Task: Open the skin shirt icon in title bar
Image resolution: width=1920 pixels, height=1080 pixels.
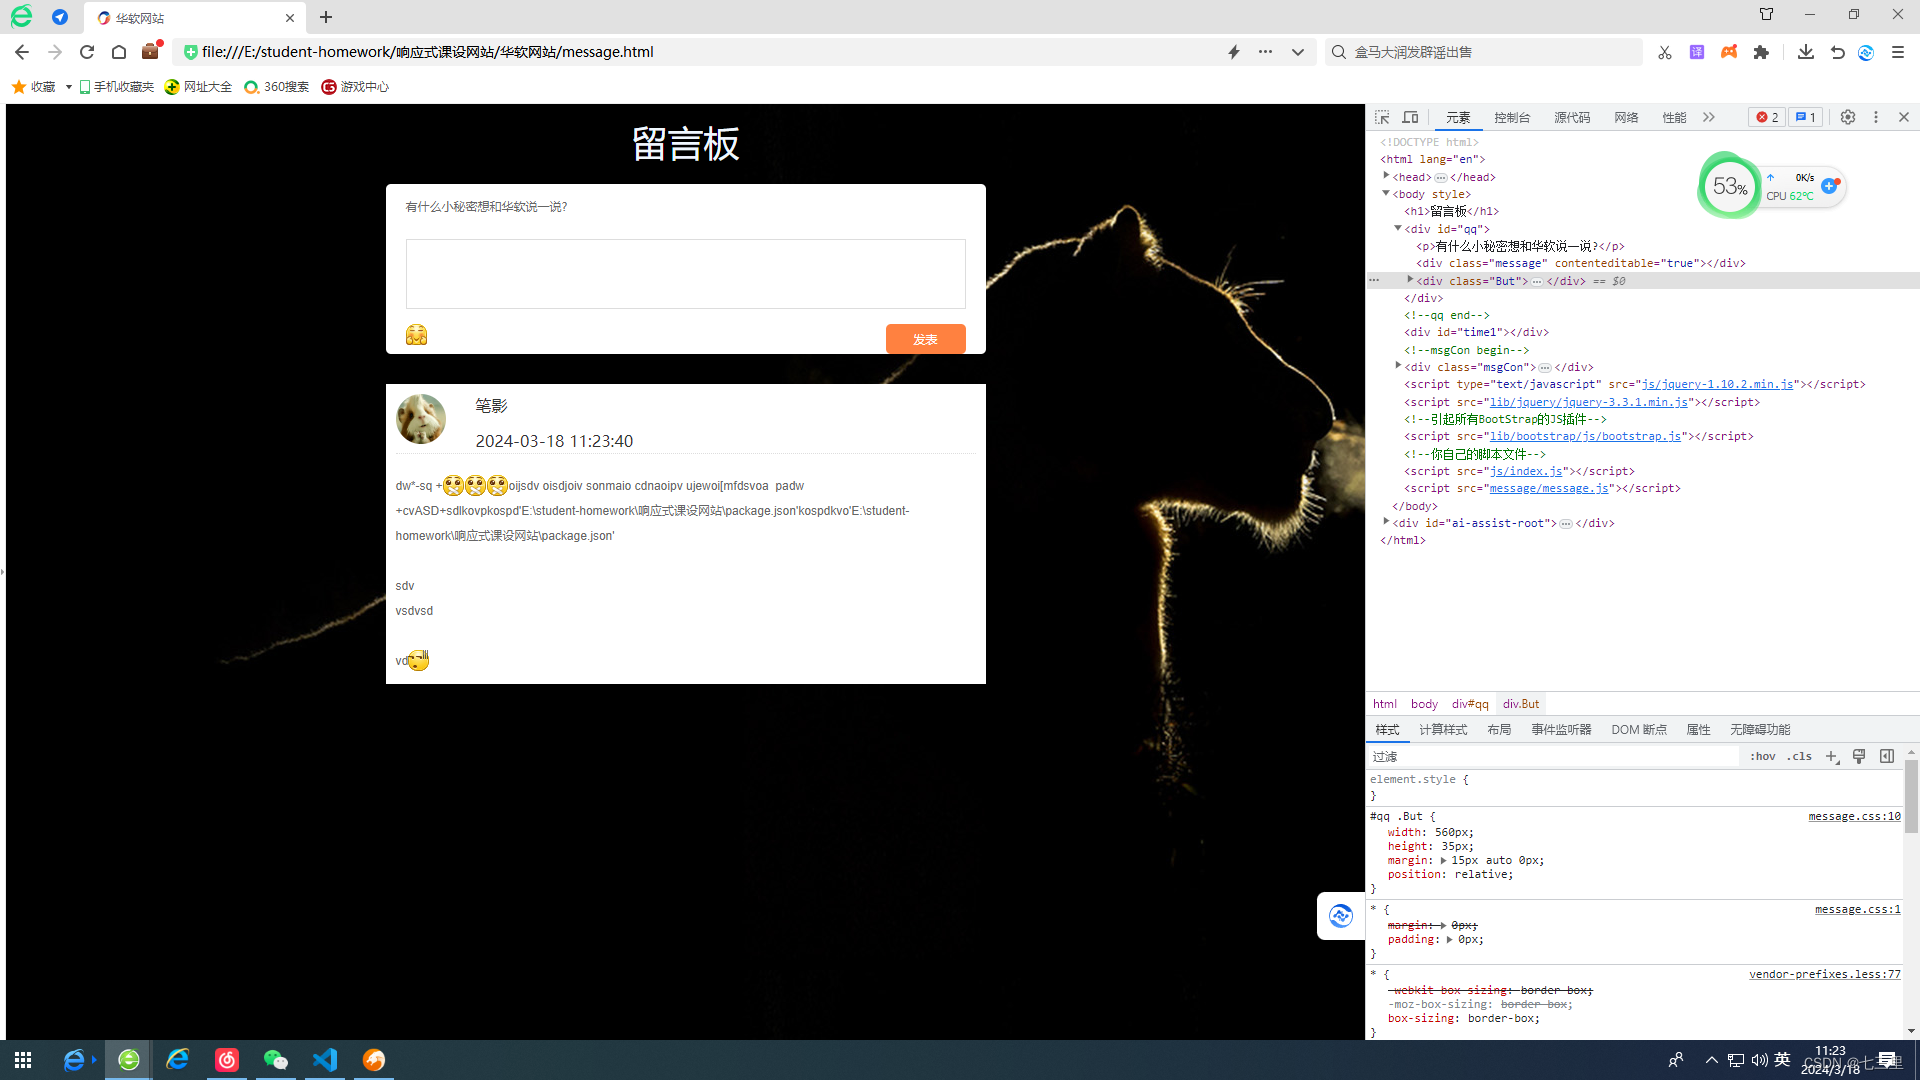Action: click(1766, 14)
